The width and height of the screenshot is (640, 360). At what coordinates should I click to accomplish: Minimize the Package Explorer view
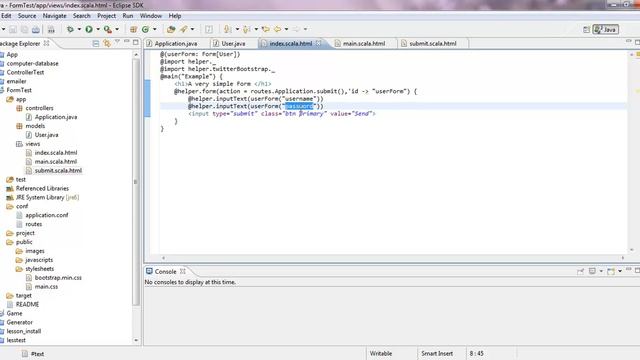(127, 42)
